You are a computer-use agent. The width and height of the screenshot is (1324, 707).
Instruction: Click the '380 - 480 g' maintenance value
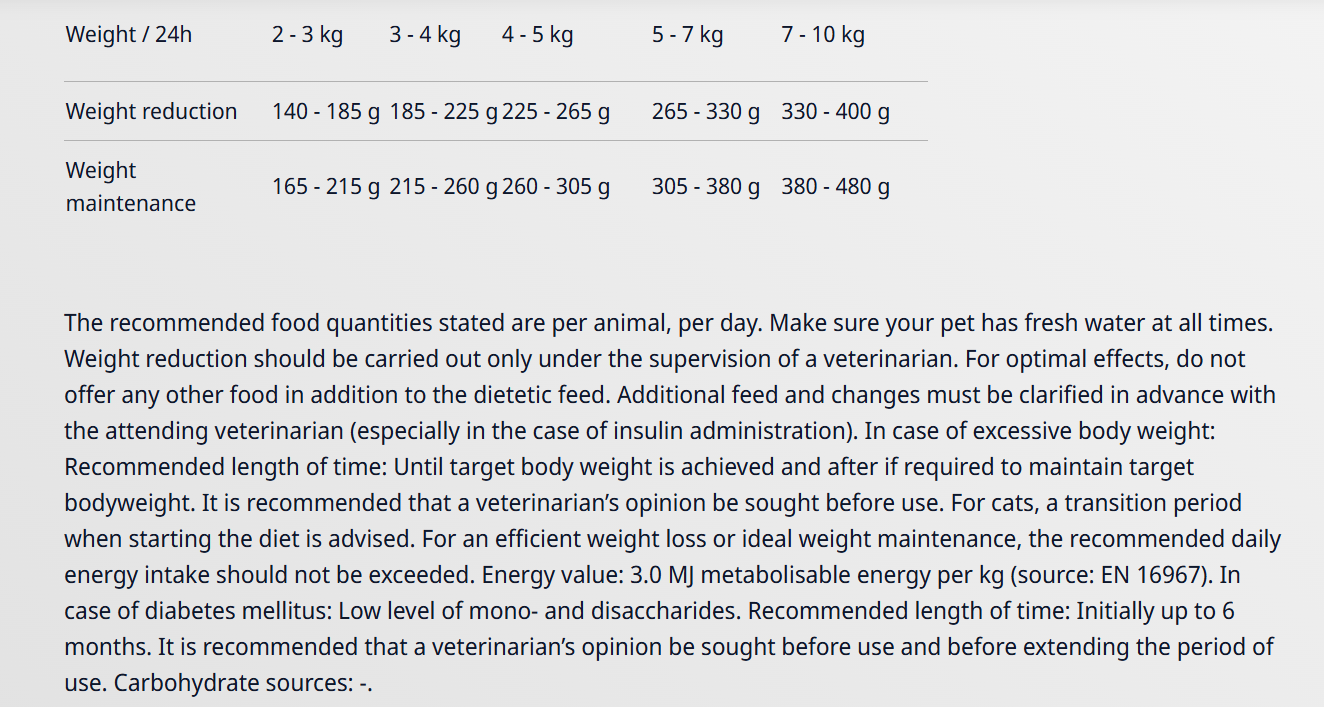click(835, 187)
